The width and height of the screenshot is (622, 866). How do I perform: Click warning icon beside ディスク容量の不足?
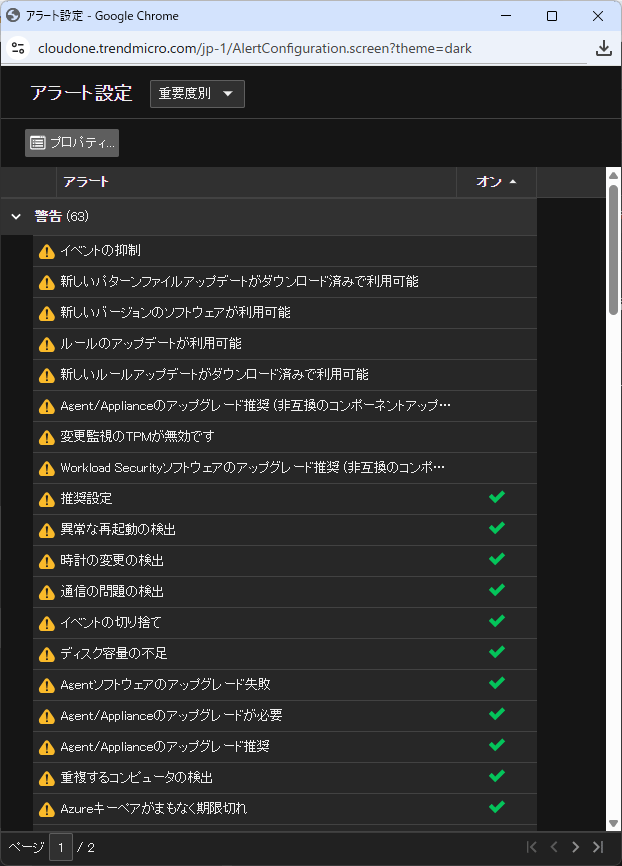point(47,654)
